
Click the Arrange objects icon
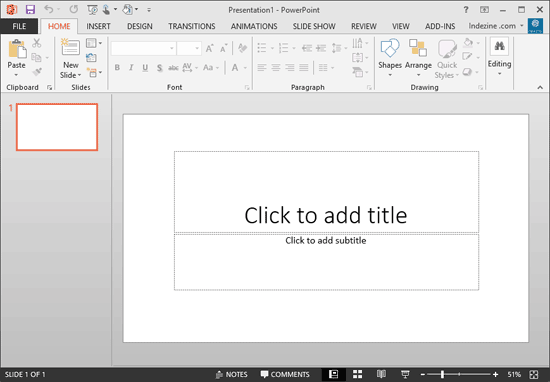(x=418, y=48)
